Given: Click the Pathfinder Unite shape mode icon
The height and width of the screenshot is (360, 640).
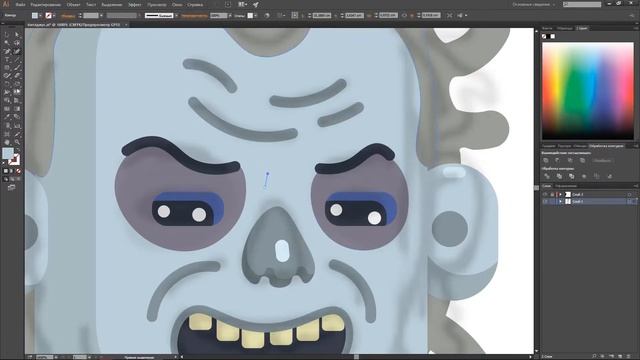Looking at the screenshot, I should pyautogui.click(x=546, y=160).
